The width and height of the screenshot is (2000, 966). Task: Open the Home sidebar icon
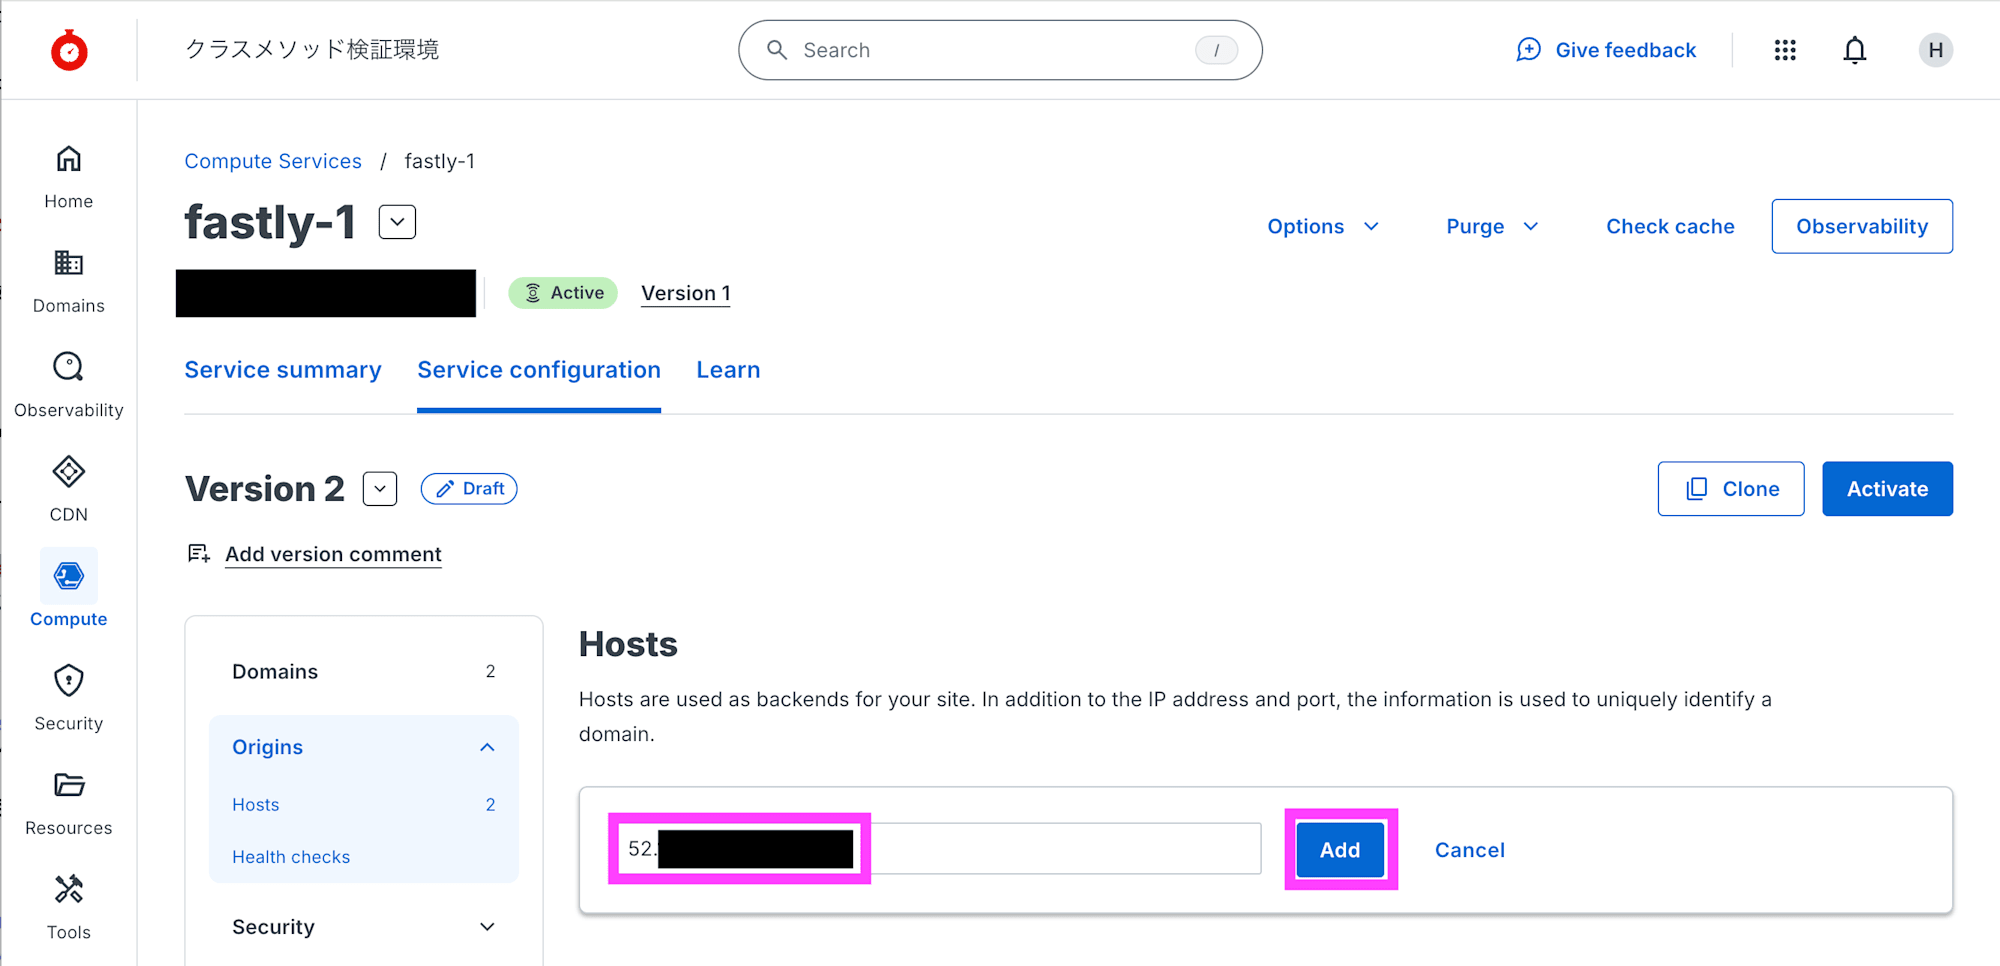point(68,159)
